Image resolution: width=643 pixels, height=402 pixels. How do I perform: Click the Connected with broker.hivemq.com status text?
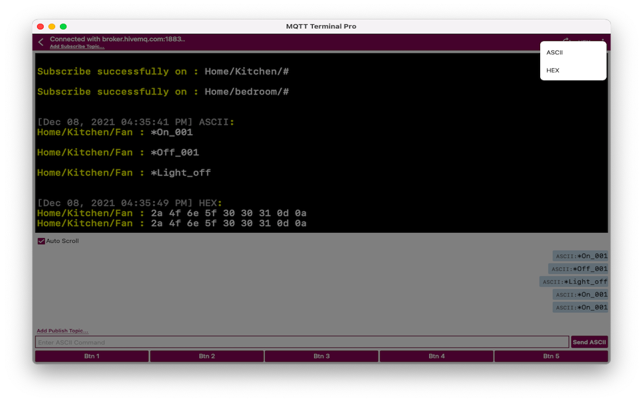117,39
